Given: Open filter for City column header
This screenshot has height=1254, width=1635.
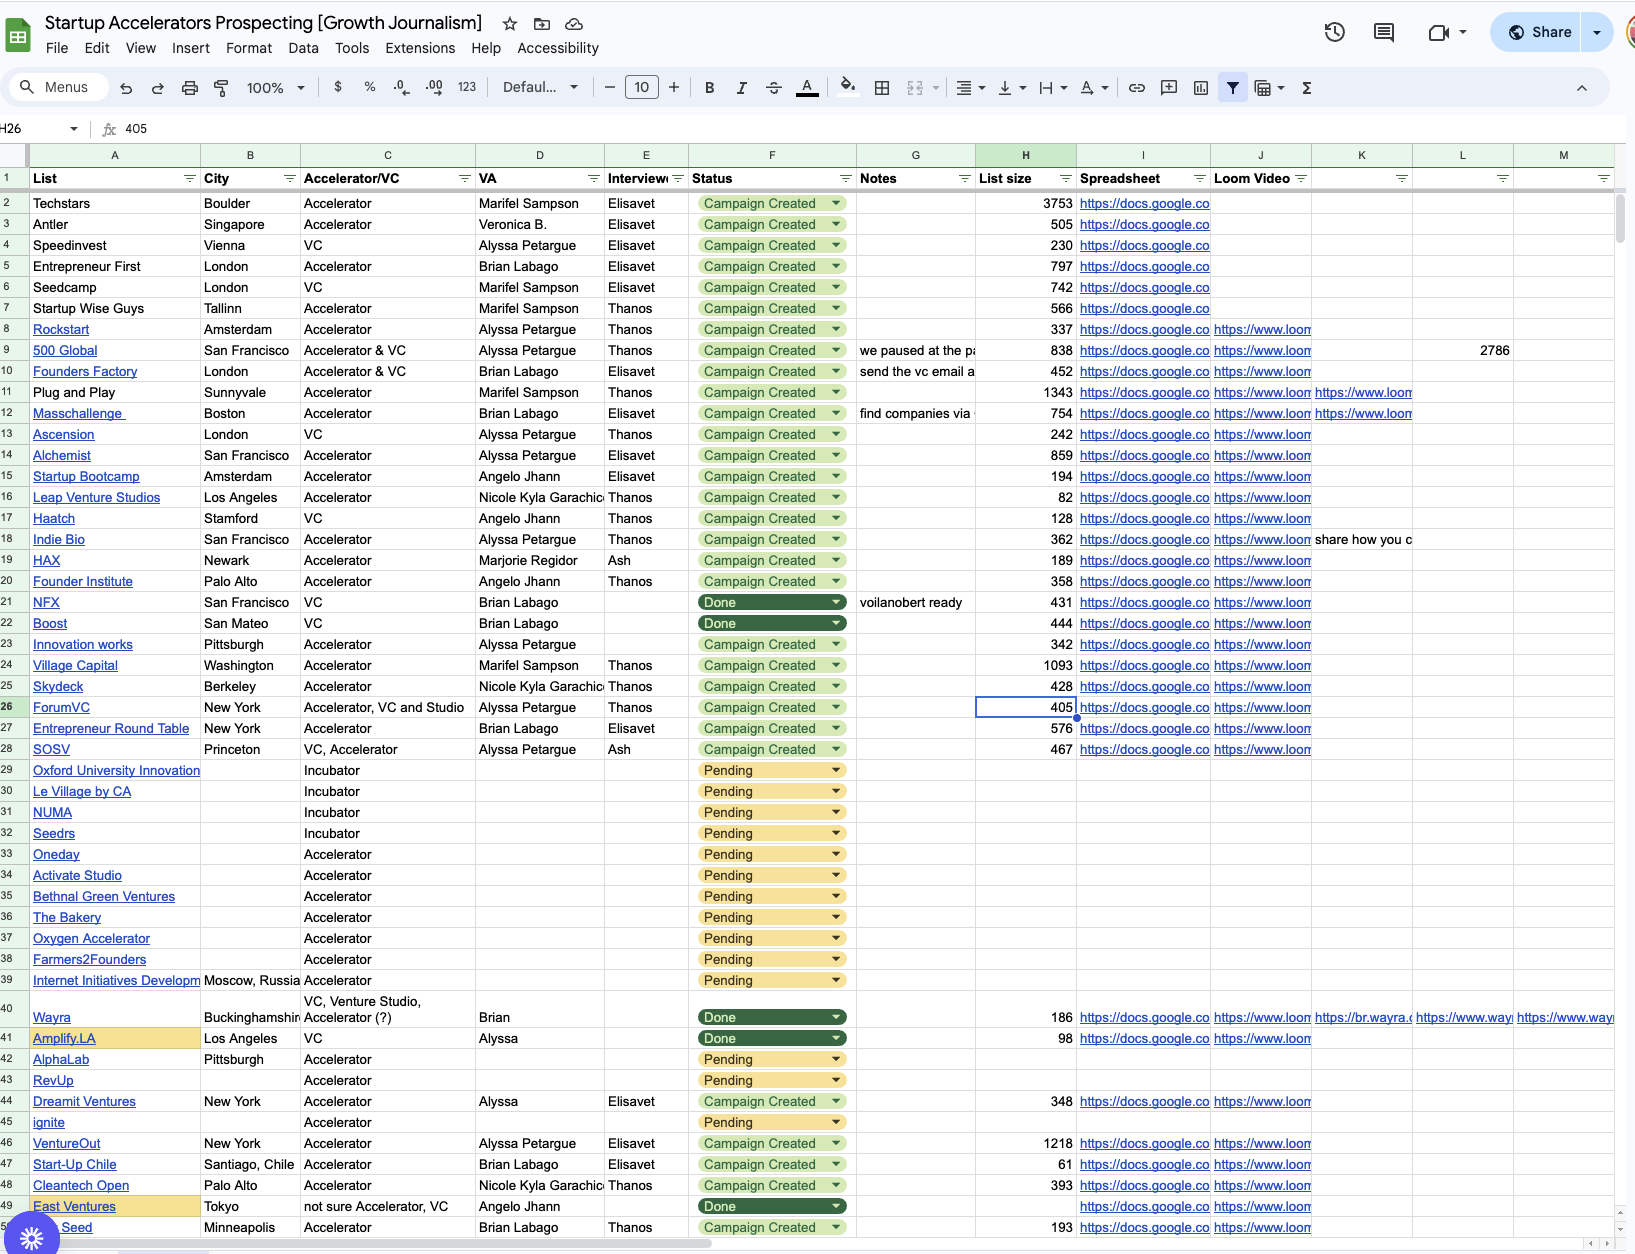Looking at the screenshot, I should coord(290,179).
